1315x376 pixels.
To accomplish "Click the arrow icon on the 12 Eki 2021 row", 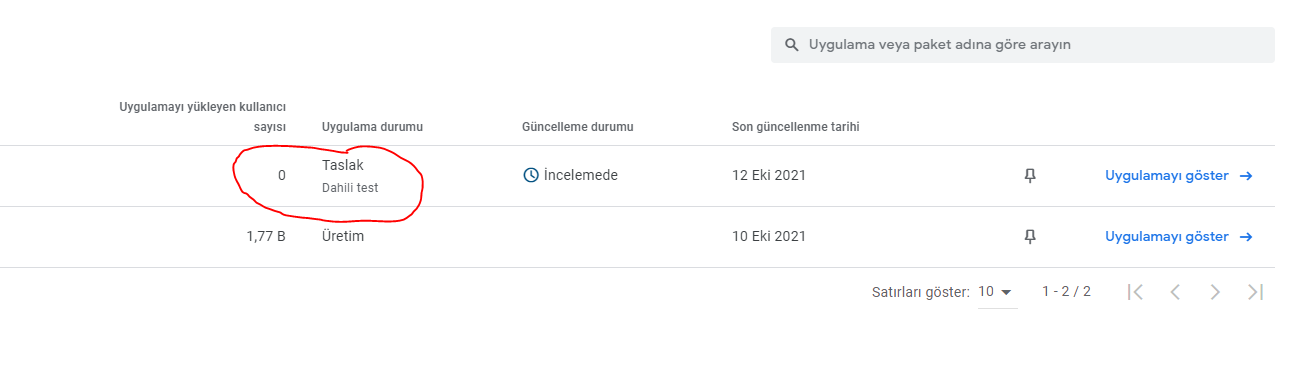I will click(x=1246, y=176).
